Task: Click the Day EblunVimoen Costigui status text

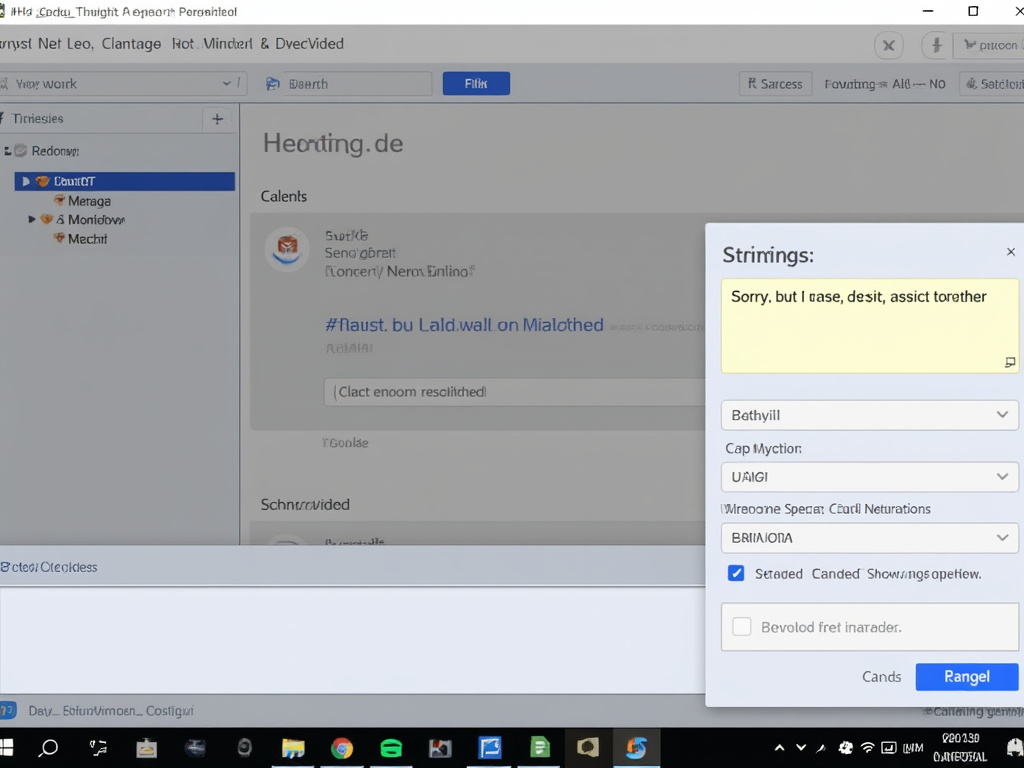Action: coord(111,711)
